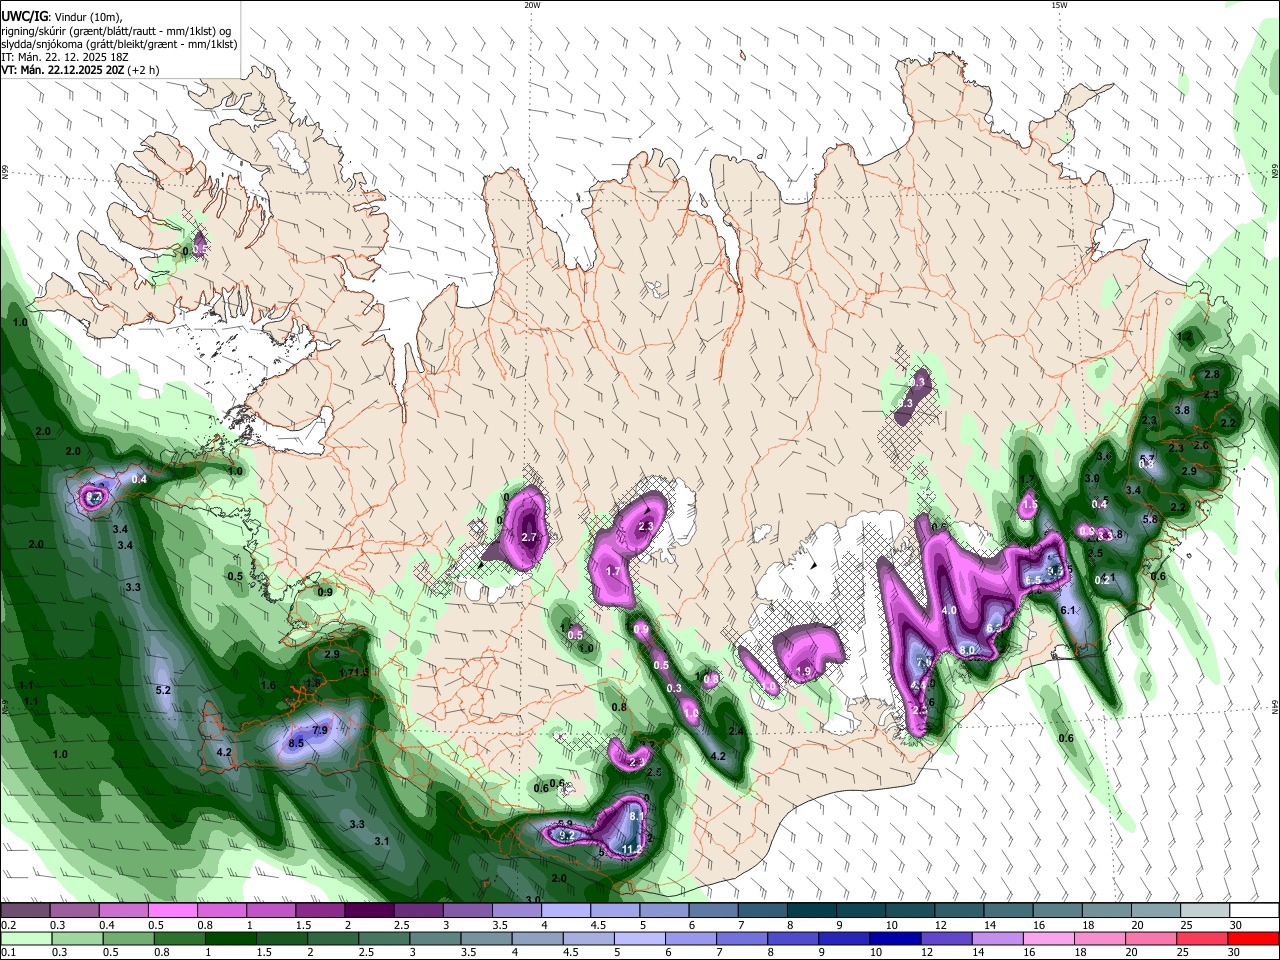
Task: Click the 11.2 precipitation value on the map
Action: point(632,850)
